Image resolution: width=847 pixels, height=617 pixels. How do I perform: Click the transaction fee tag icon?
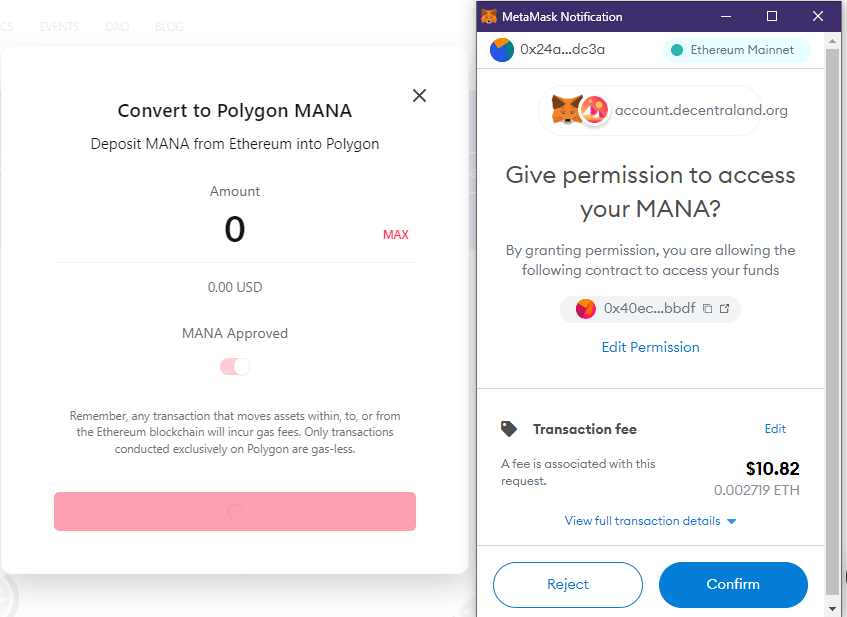click(509, 429)
